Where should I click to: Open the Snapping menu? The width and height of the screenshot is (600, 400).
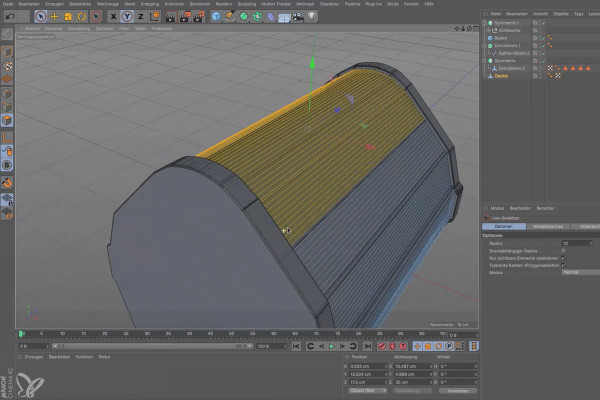(150, 4)
